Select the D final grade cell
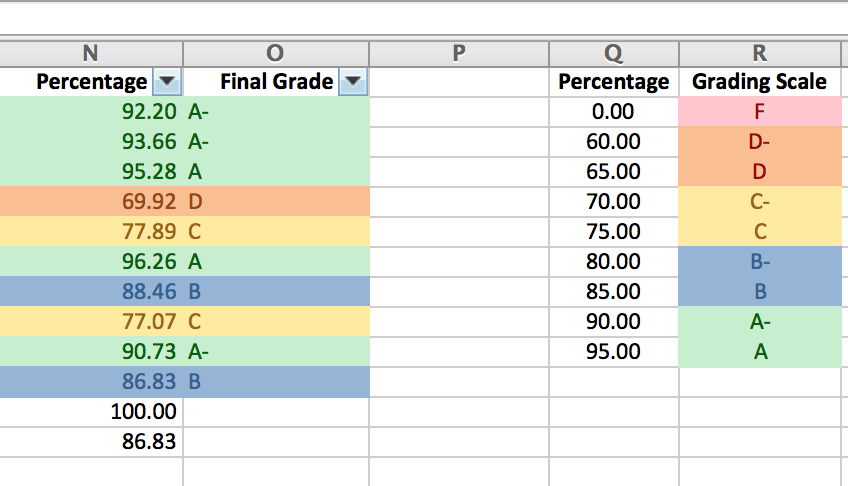 [276, 202]
